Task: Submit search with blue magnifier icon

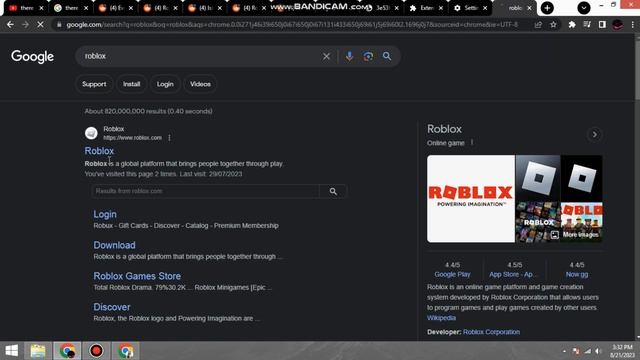Action: coord(387,56)
